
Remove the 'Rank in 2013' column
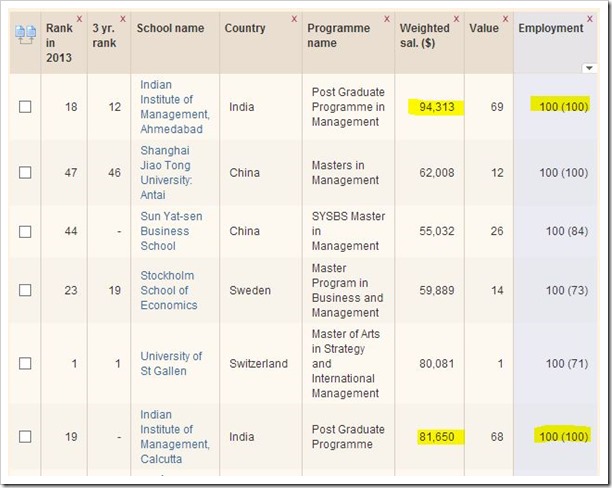pos(79,20)
